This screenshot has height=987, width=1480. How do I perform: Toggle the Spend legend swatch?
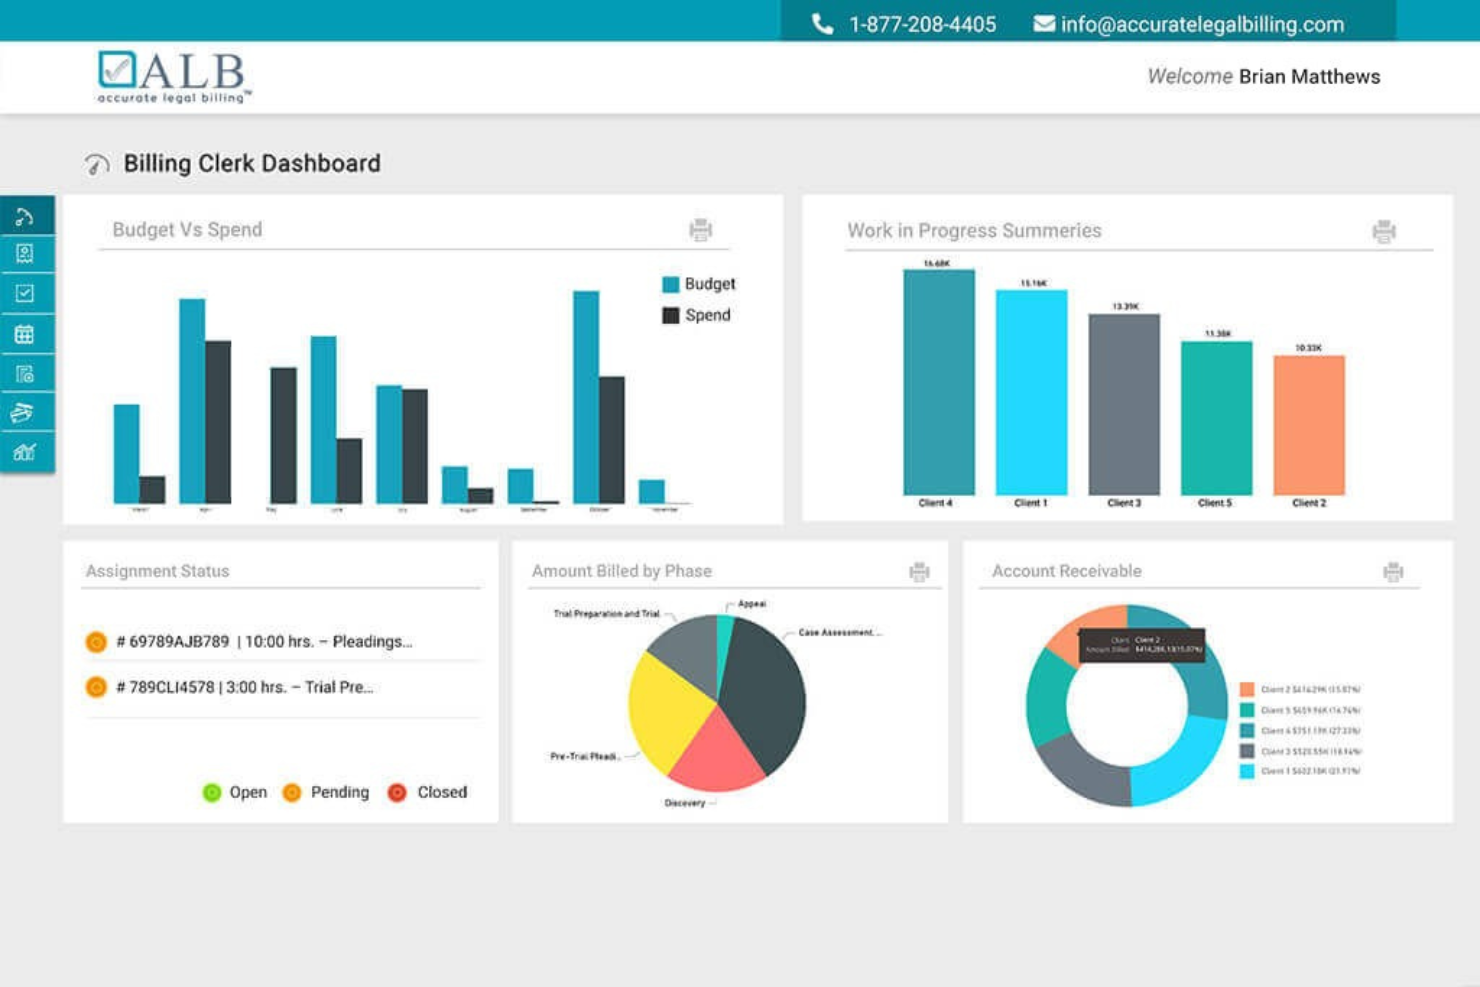click(x=671, y=315)
